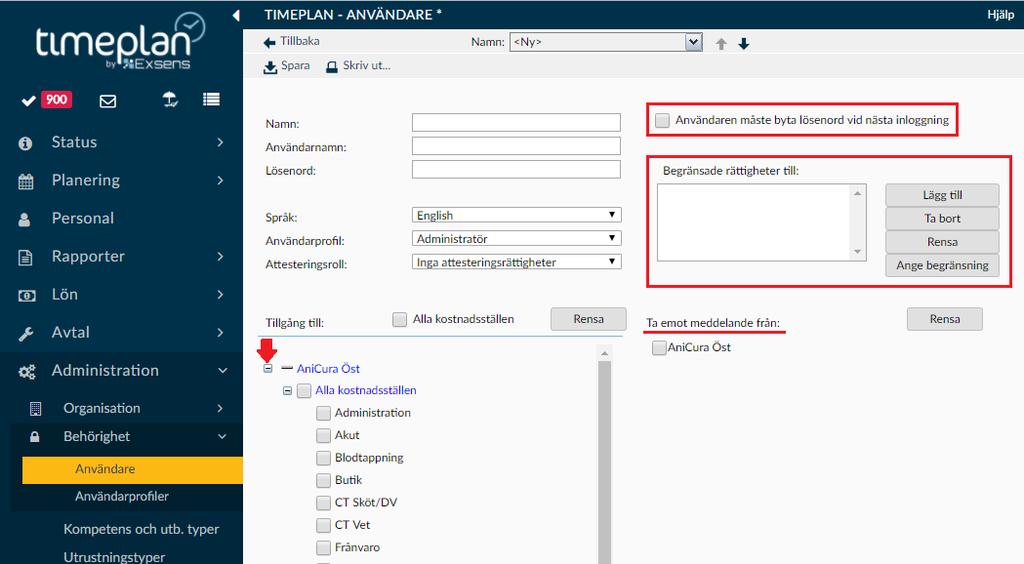Check the CT Vet checkbox

click(x=323, y=525)
